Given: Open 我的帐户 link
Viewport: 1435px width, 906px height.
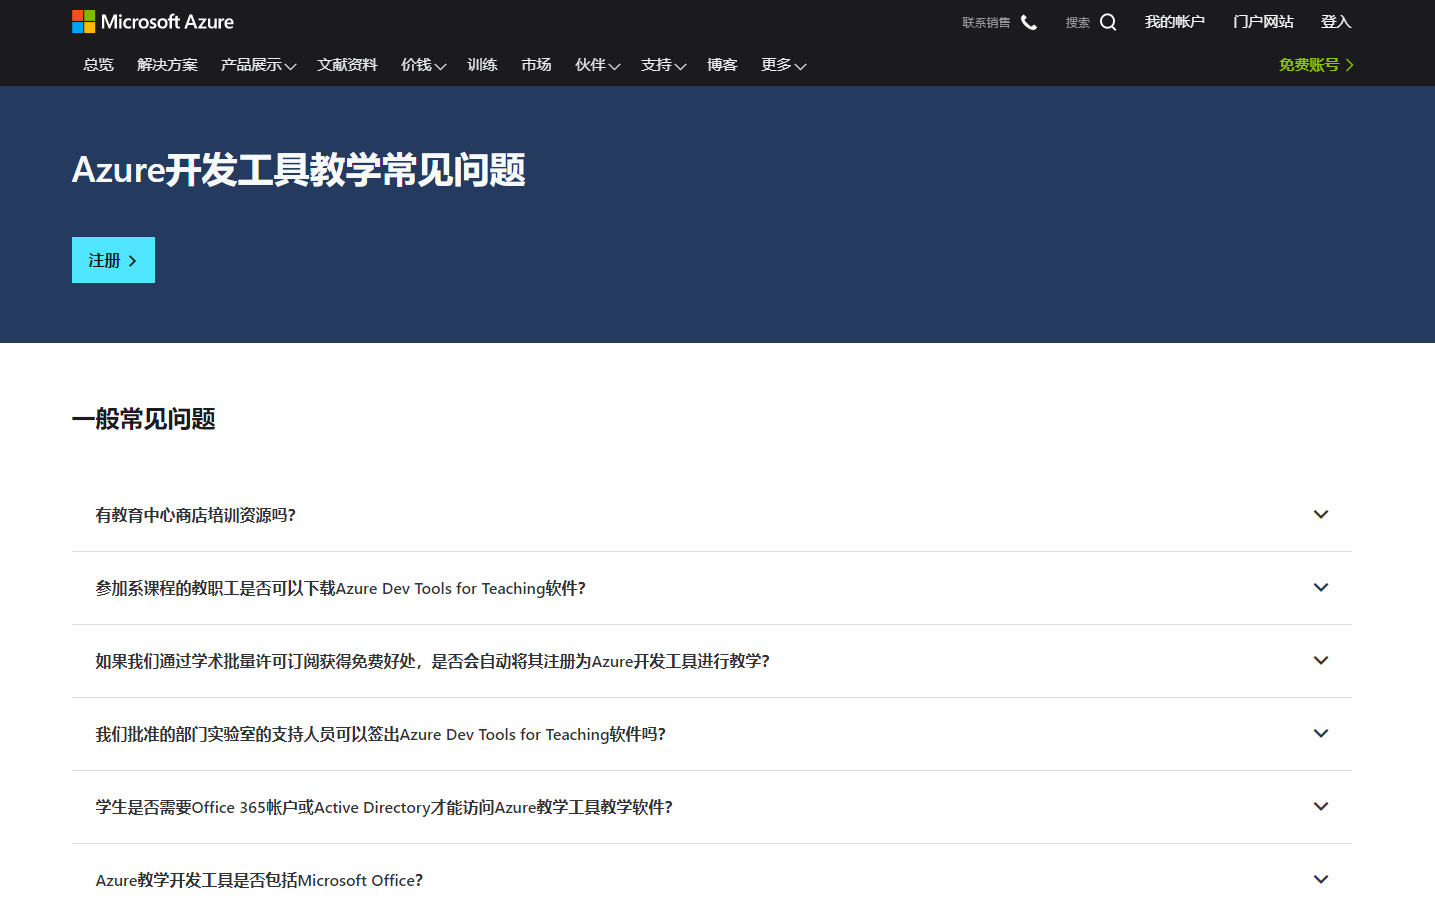Looking at the screenshot, I should 1174,22.
